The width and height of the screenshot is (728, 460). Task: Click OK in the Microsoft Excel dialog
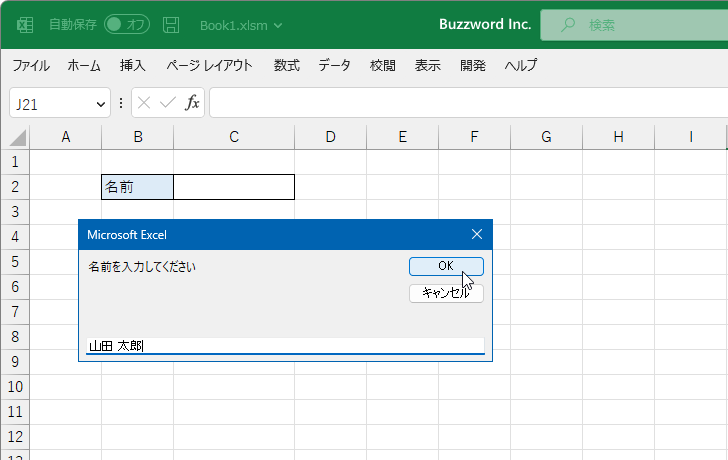446,266
